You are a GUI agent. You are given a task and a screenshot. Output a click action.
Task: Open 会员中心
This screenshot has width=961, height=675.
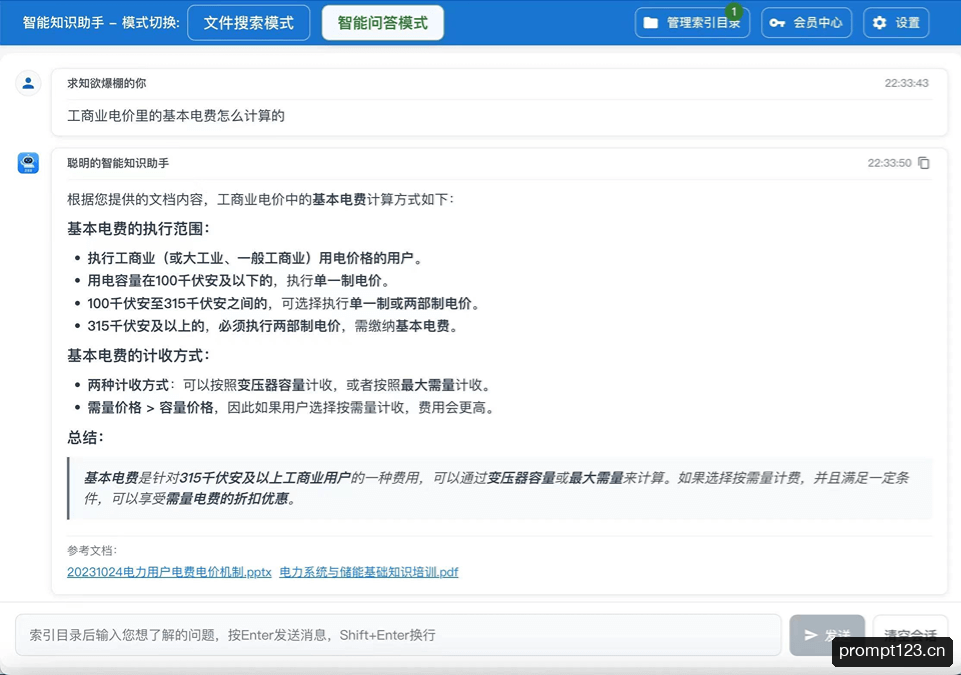806,23
